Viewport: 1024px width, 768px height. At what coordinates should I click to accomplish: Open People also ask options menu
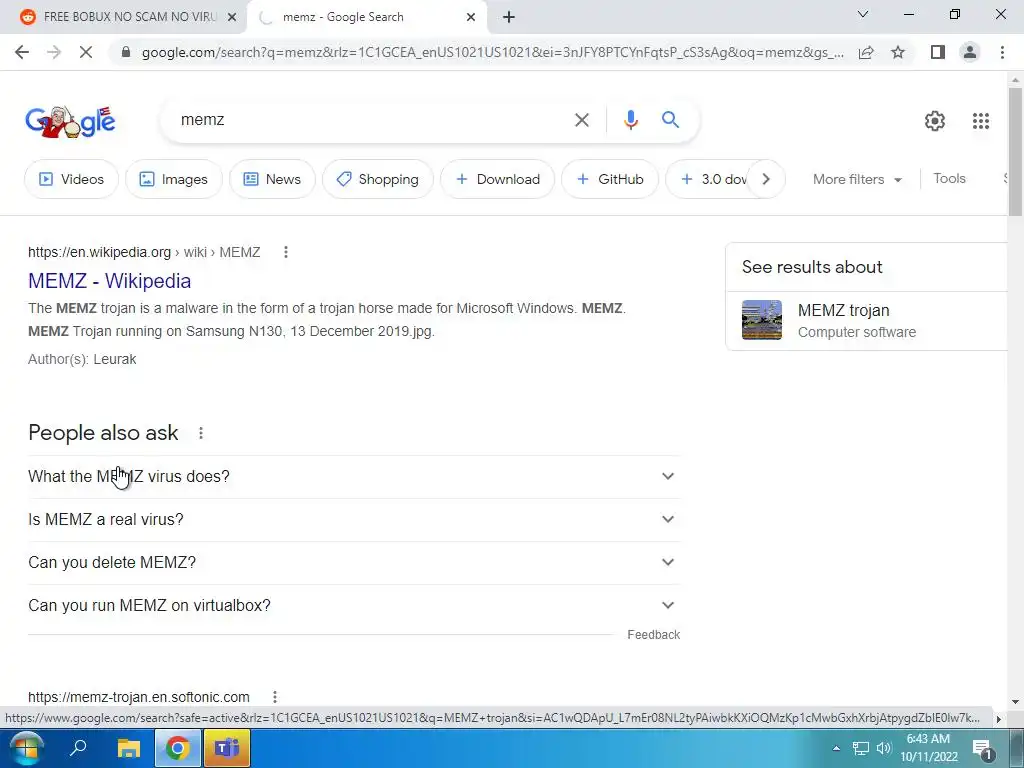tap(200, 433)
